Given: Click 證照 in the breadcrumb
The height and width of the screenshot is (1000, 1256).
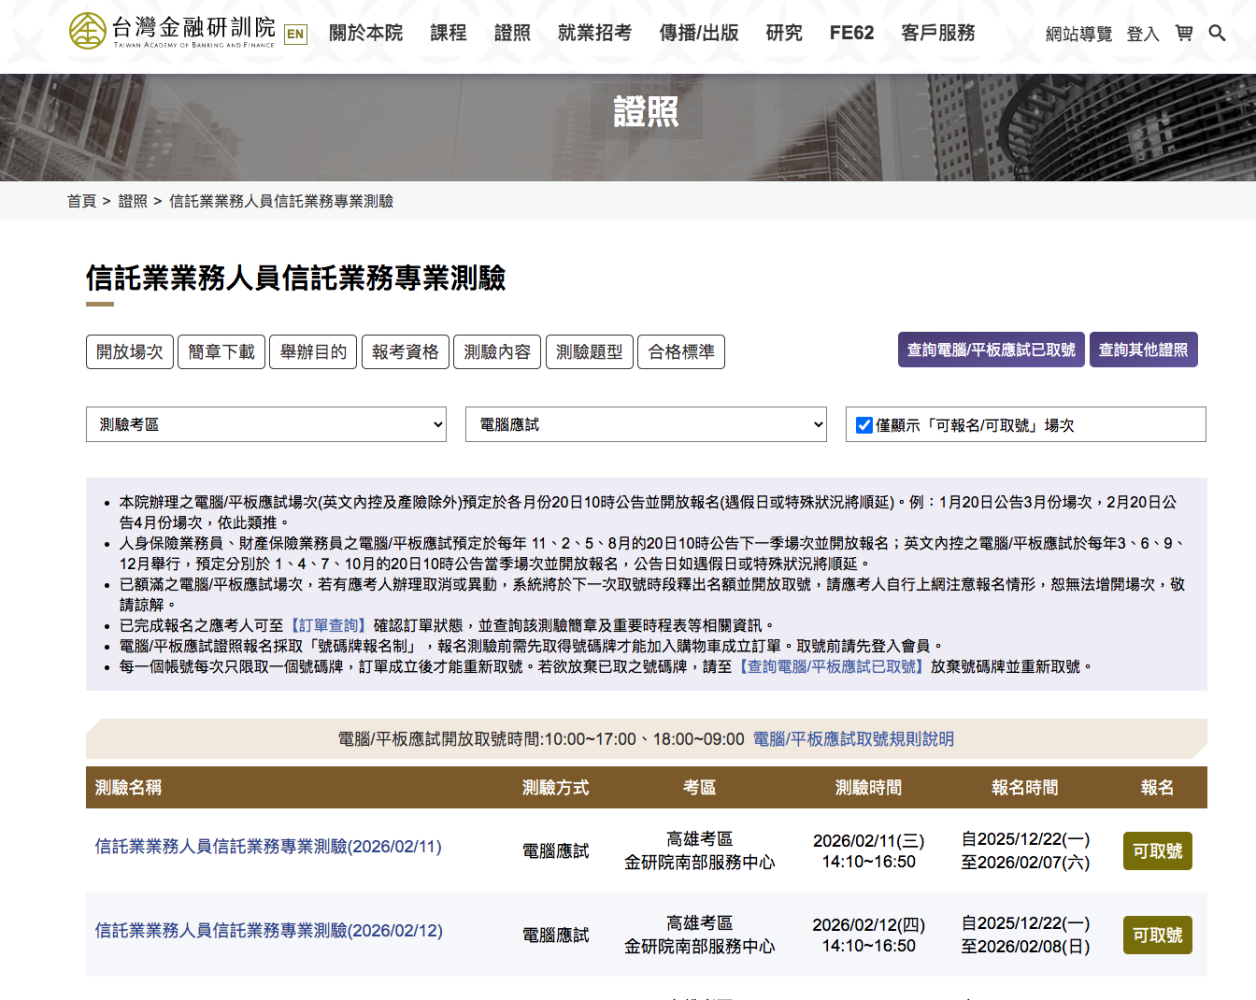Looking at the screenshot, I should [x=133, y=201].
